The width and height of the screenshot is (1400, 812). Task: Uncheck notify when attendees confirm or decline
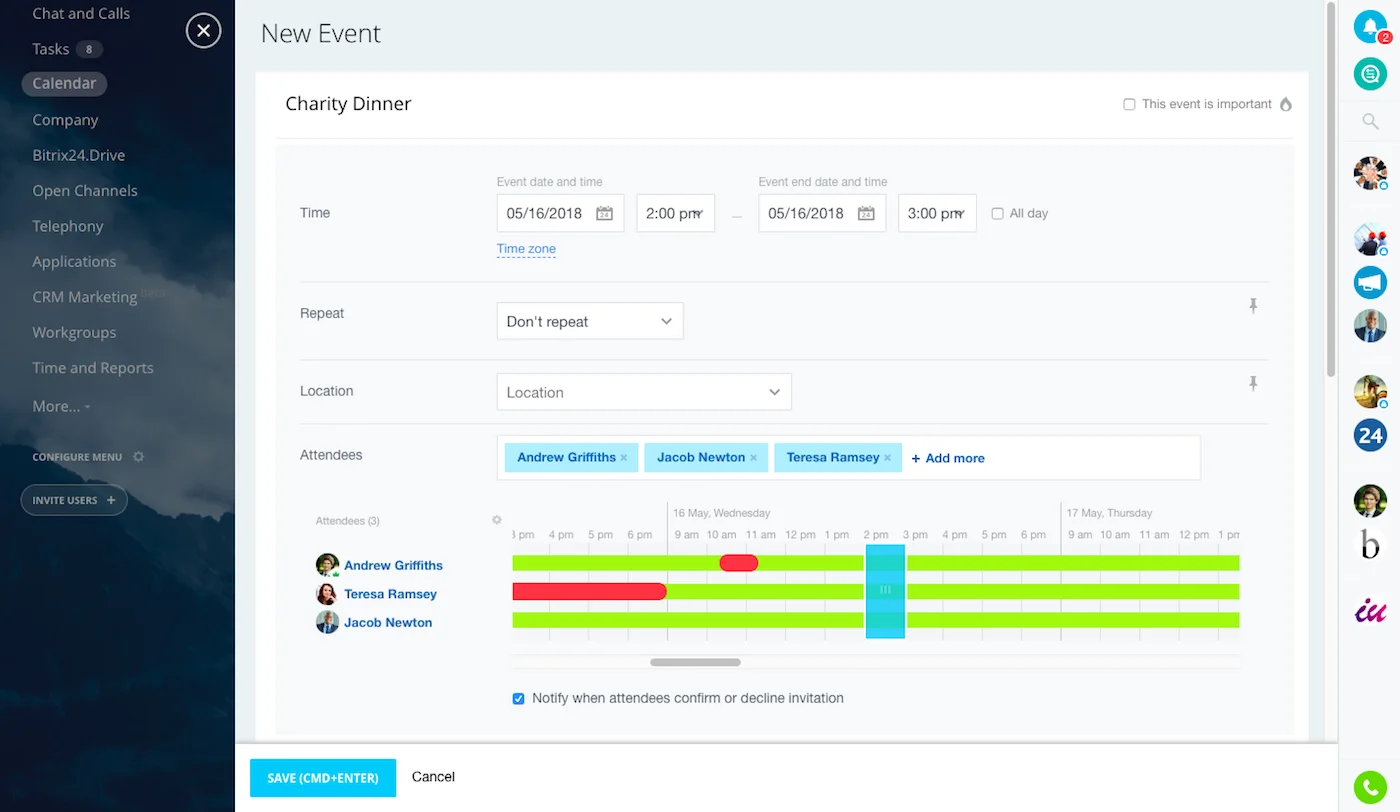518,699
